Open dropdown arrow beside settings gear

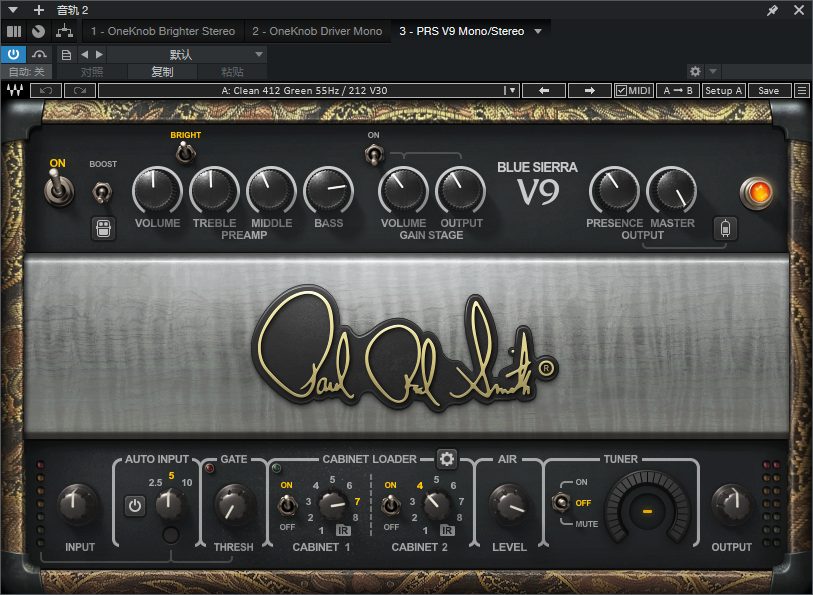713,71
